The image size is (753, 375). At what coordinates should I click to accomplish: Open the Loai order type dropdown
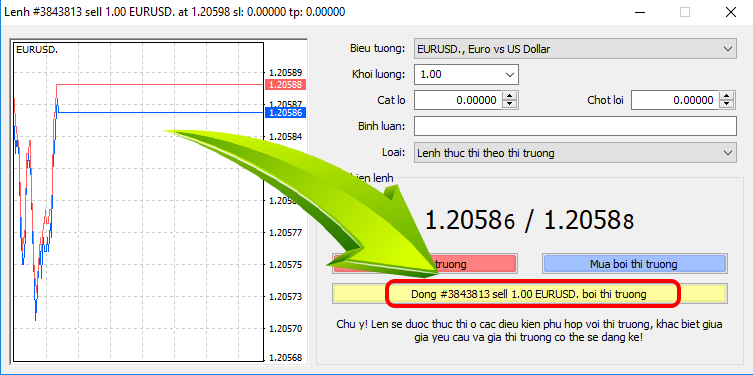[575, 153]
